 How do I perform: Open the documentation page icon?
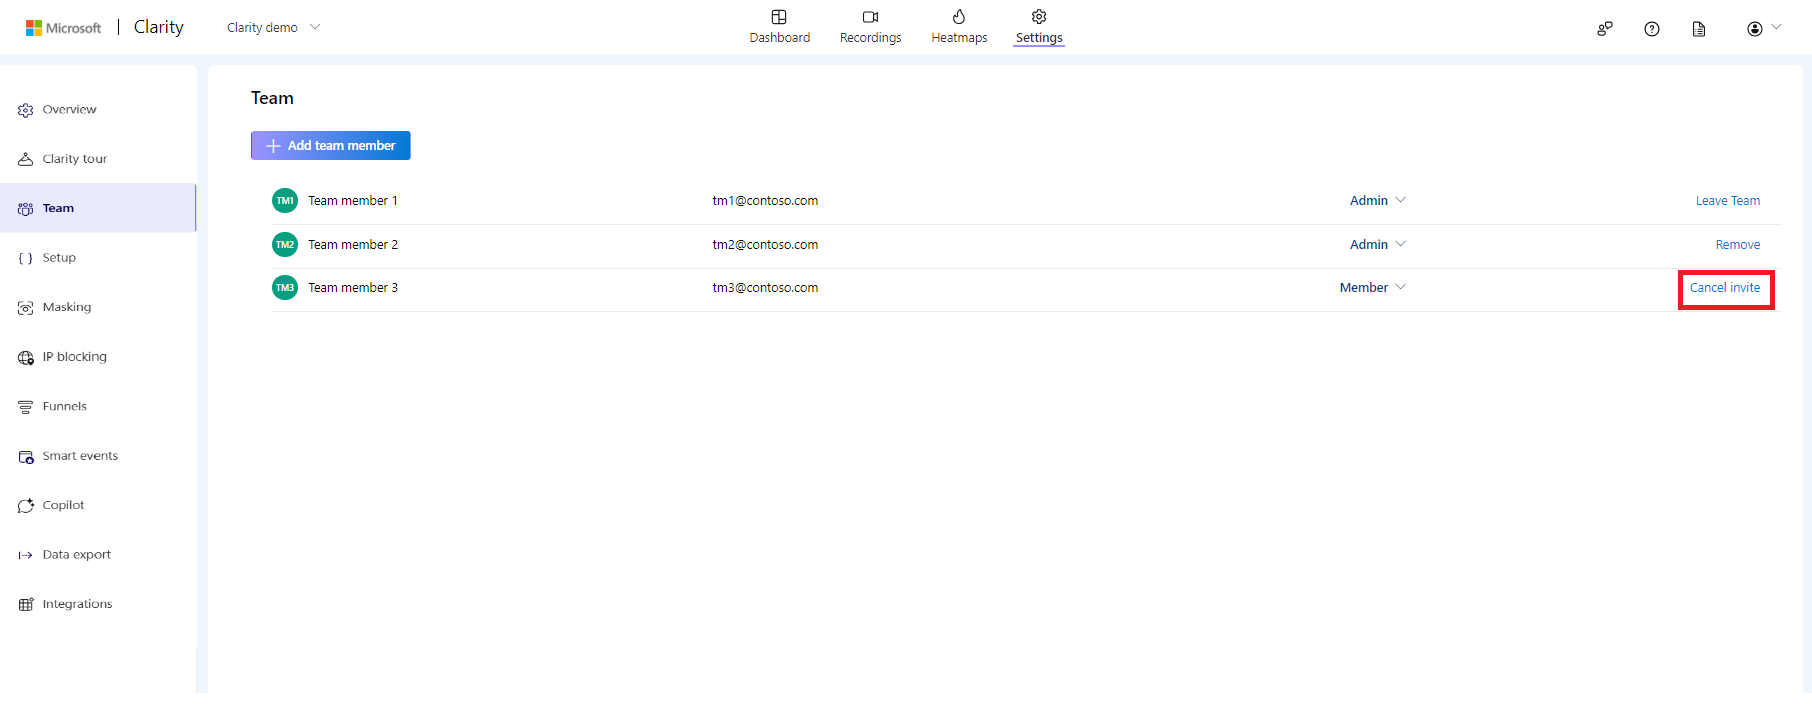tap(1699, 29)
